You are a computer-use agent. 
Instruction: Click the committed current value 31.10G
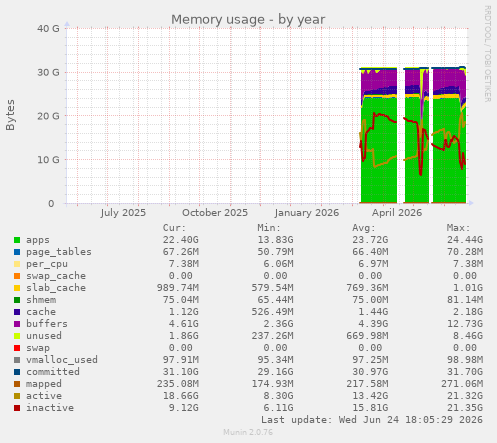coord(181,372)
